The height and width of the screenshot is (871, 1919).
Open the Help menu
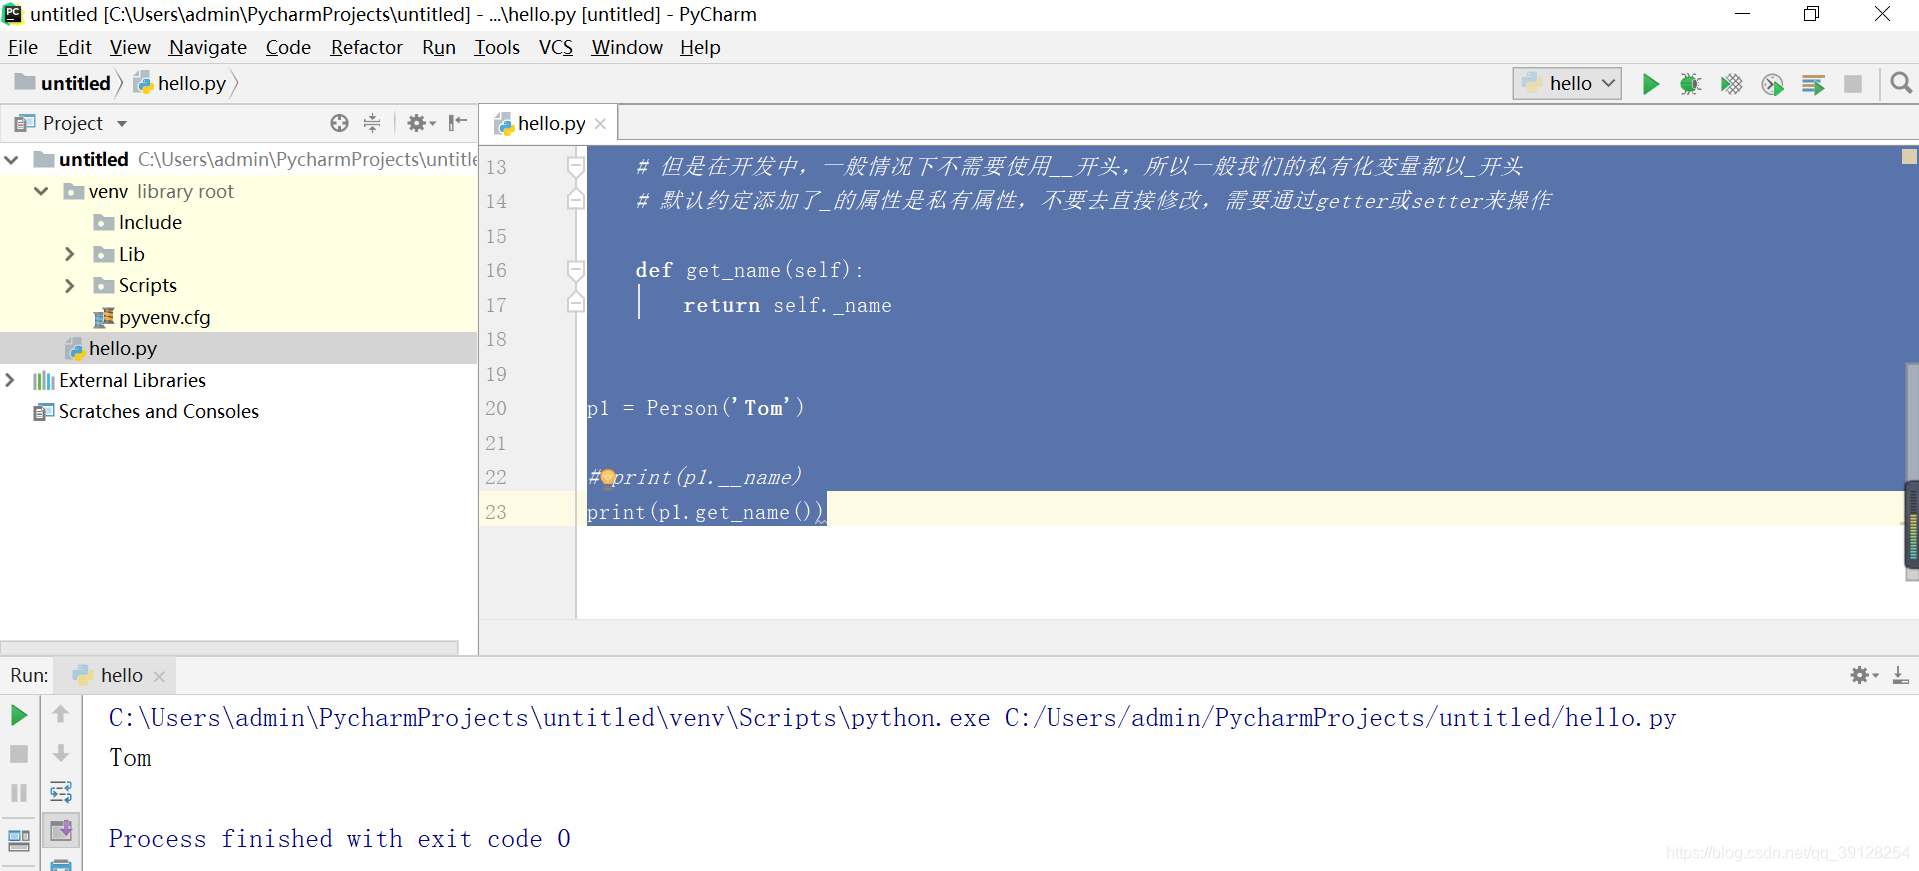click(x=700, y=47)
